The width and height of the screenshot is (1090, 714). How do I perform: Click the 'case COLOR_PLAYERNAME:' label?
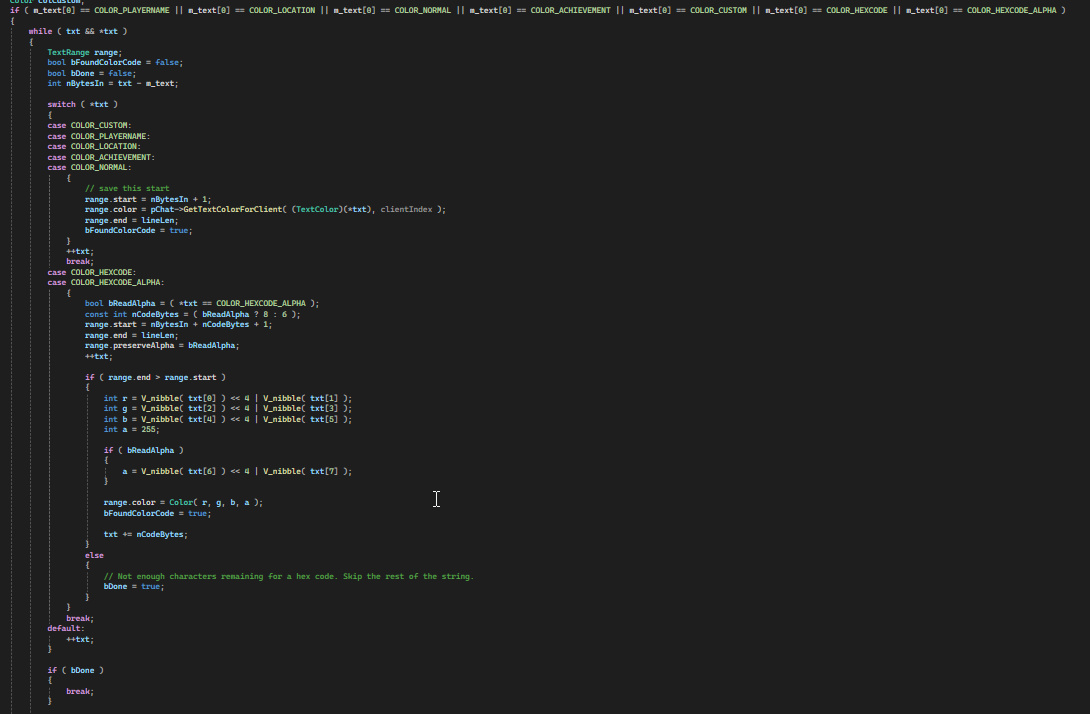pos(99,136)
